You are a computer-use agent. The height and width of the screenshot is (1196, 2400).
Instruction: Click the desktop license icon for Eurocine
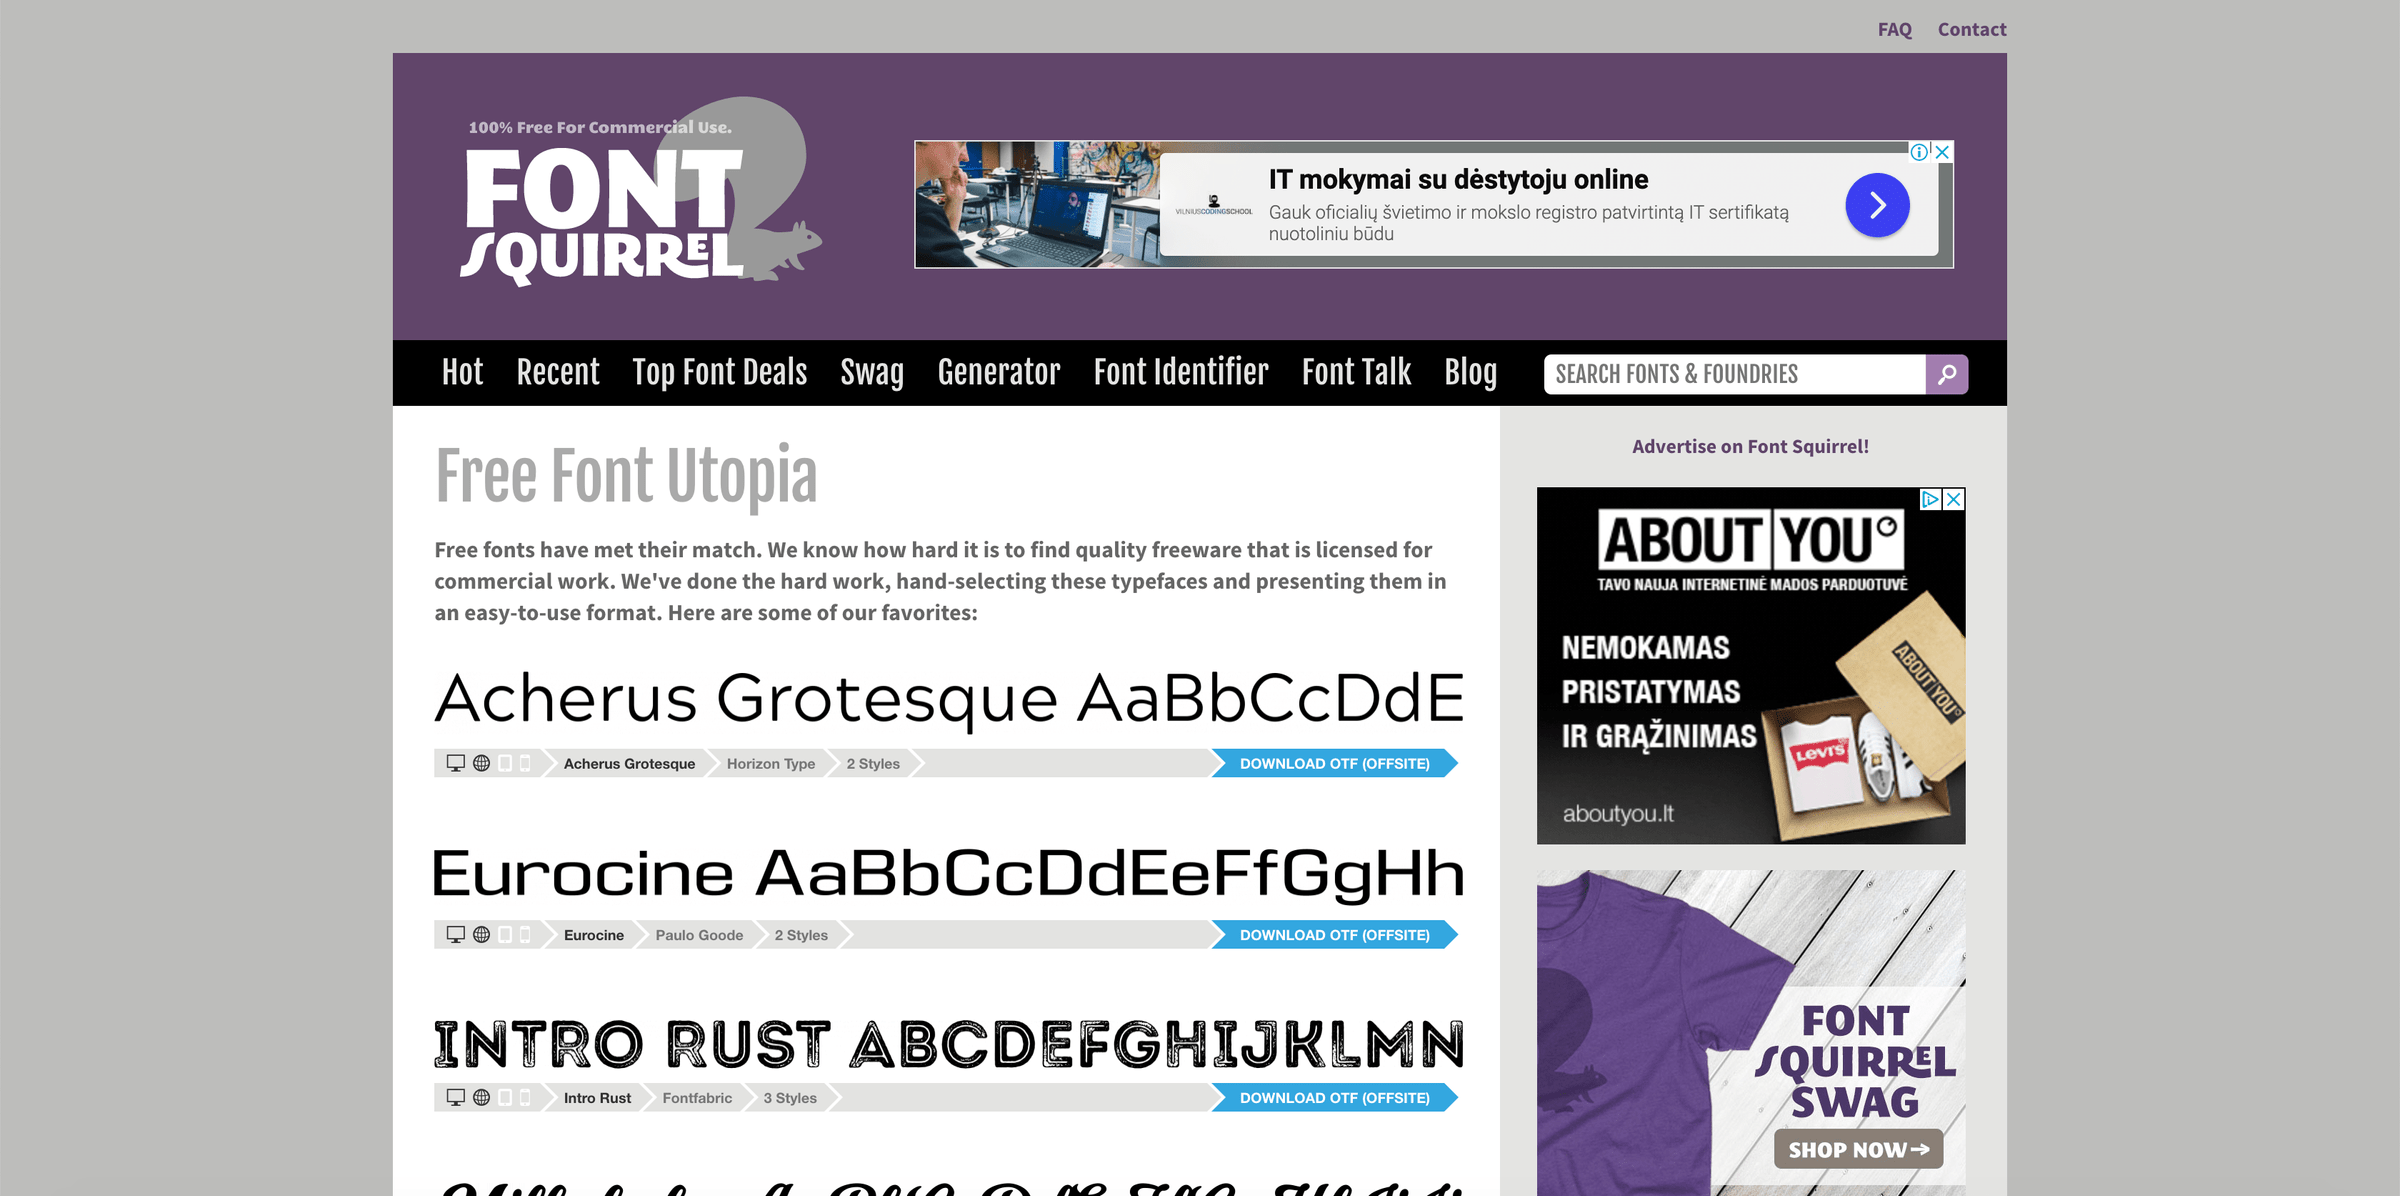coord(456,934)
